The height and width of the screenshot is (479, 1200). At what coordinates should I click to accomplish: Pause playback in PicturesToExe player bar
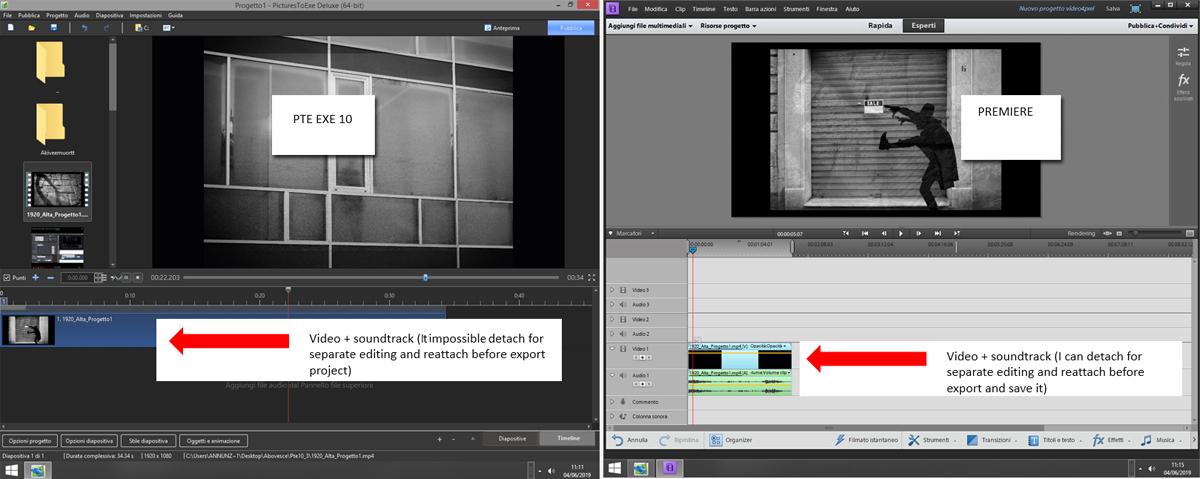127,277
